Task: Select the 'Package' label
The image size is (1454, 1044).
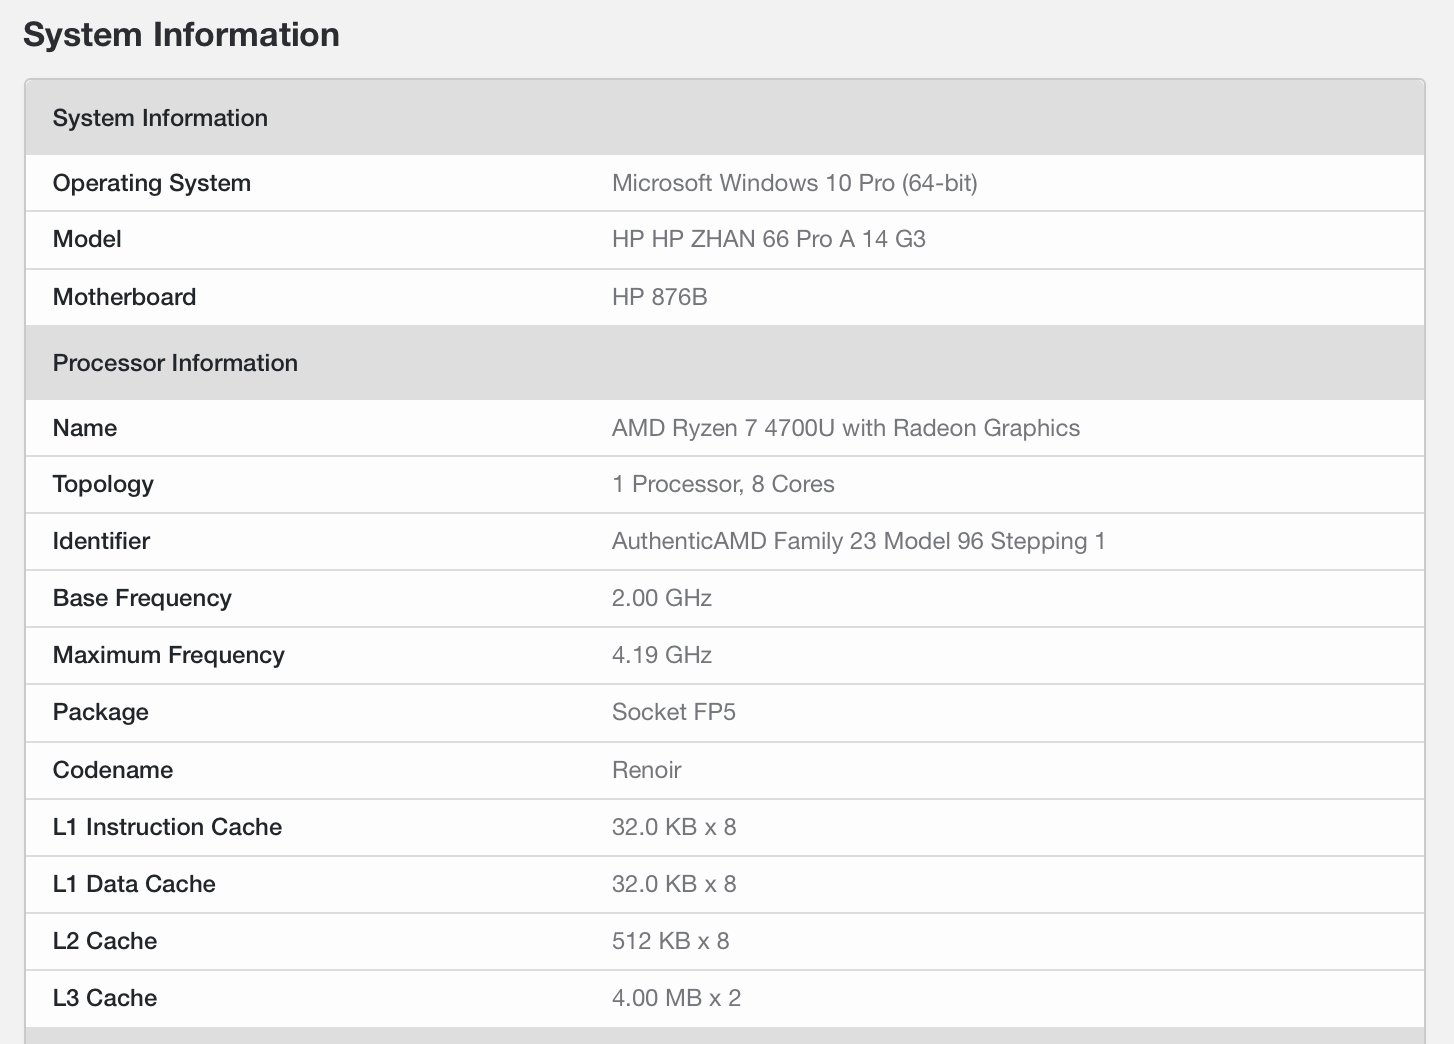Action: 101,712
